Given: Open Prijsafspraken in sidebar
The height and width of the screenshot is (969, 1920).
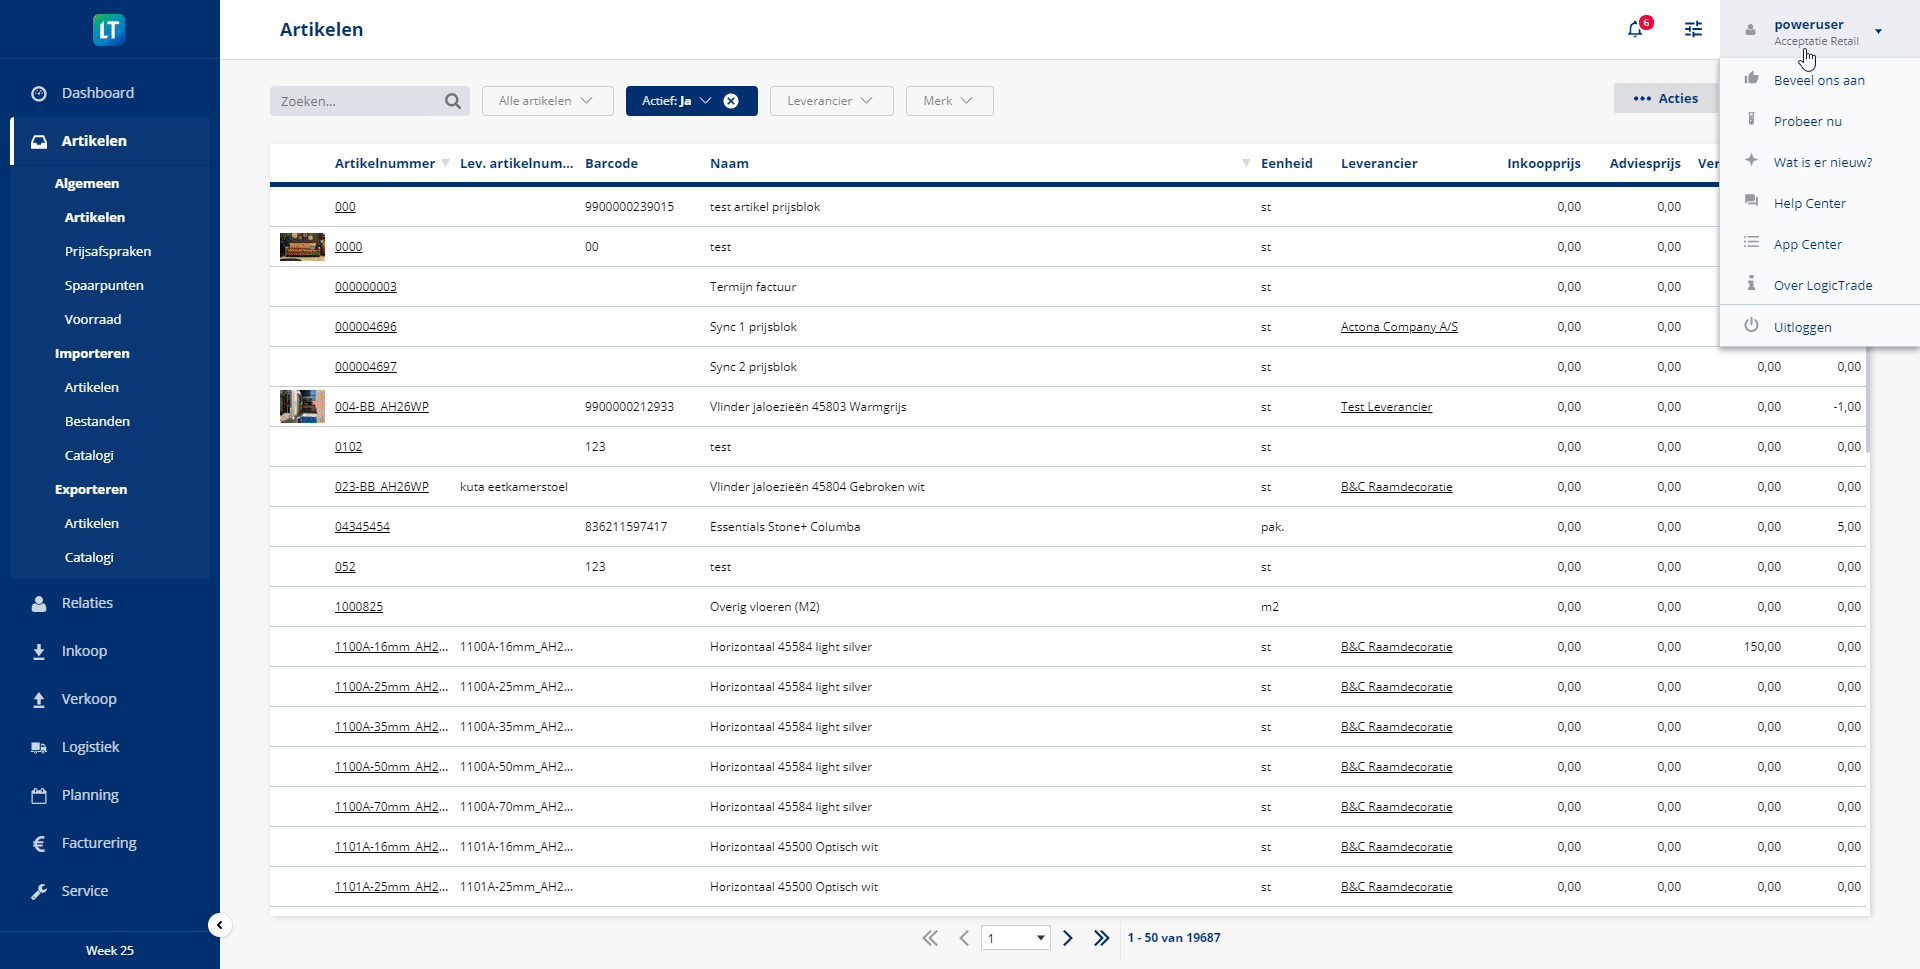Looking at the screenshot, I should 108,251.
